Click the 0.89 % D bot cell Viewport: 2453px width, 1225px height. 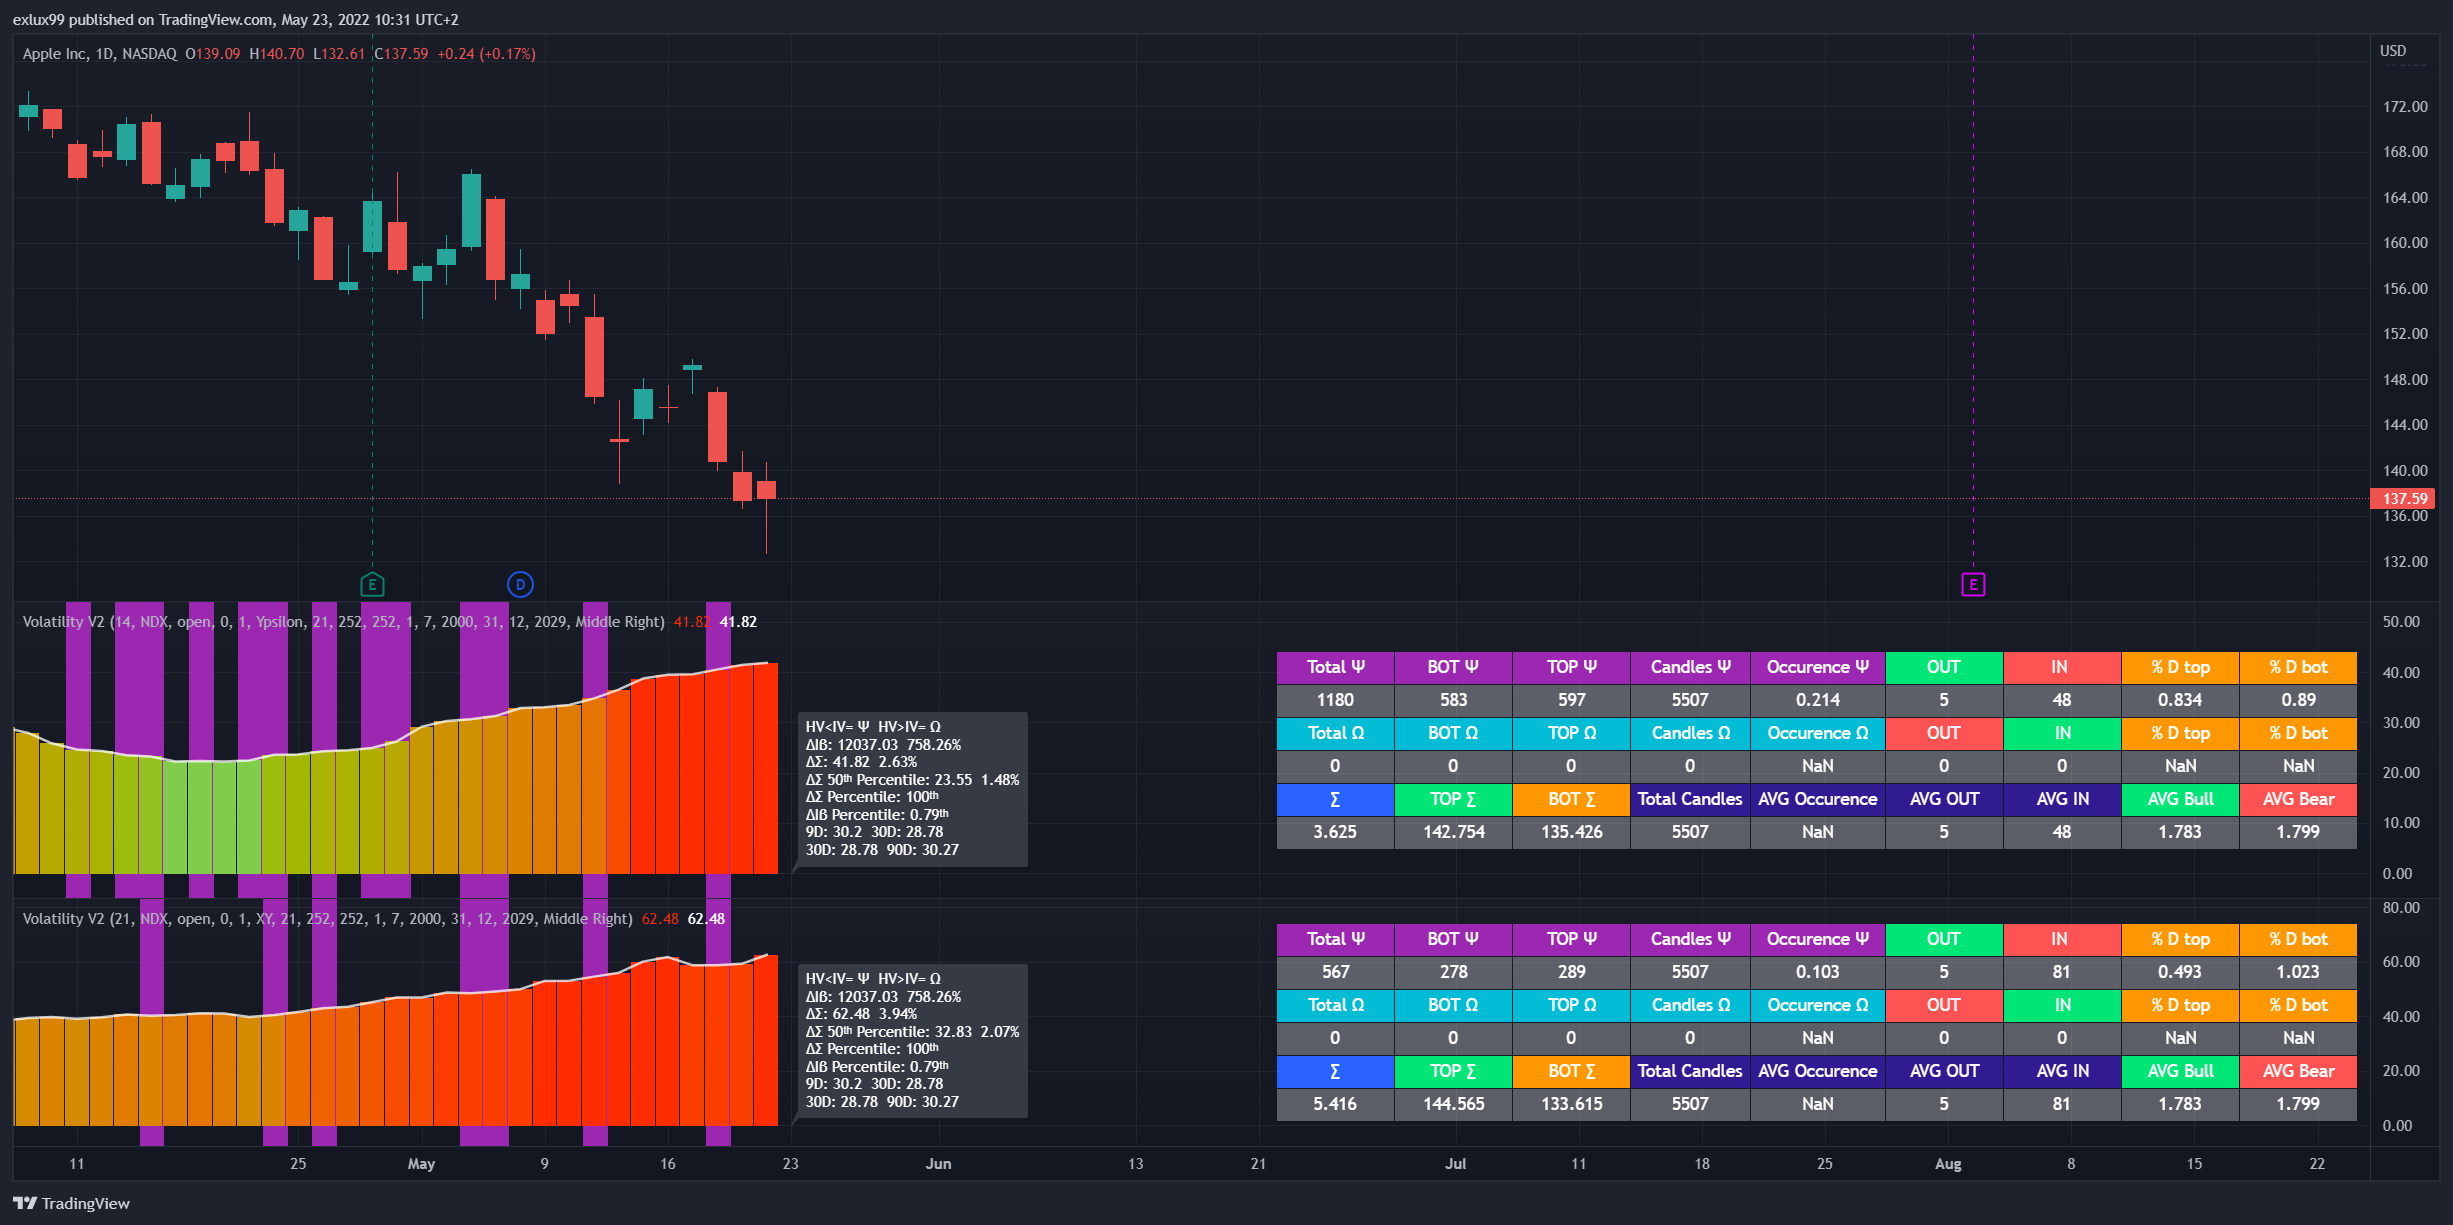[x=2298, y=700]
